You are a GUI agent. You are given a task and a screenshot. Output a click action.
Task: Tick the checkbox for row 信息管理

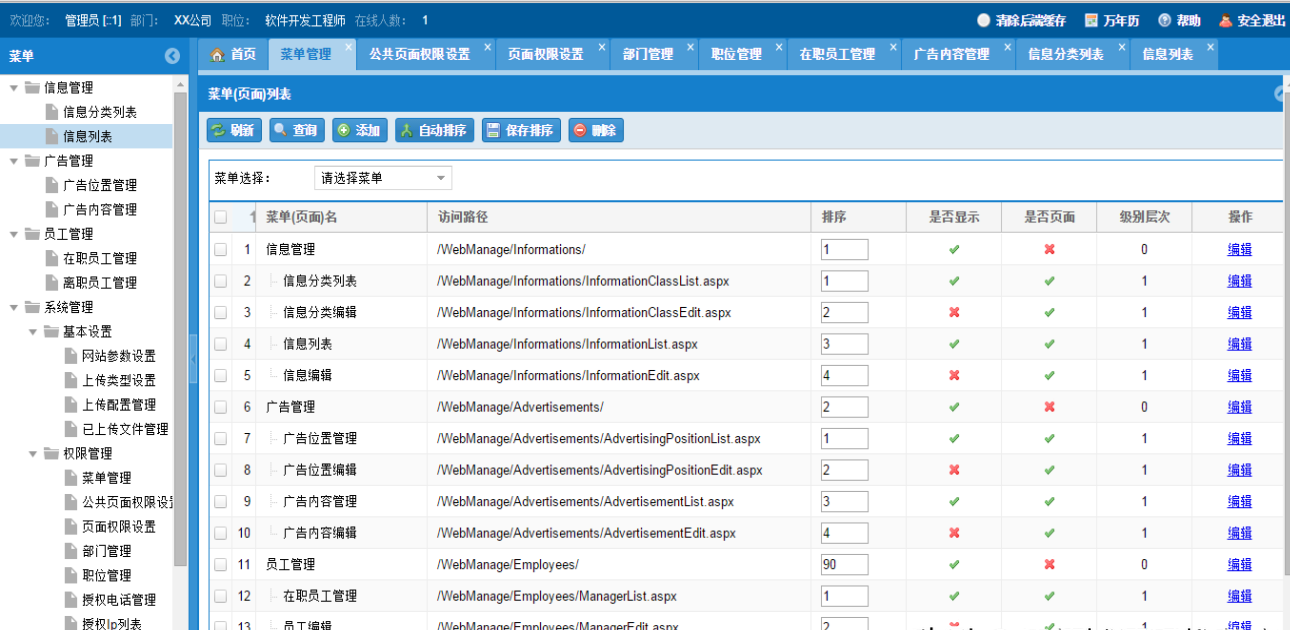click(220, 250)
